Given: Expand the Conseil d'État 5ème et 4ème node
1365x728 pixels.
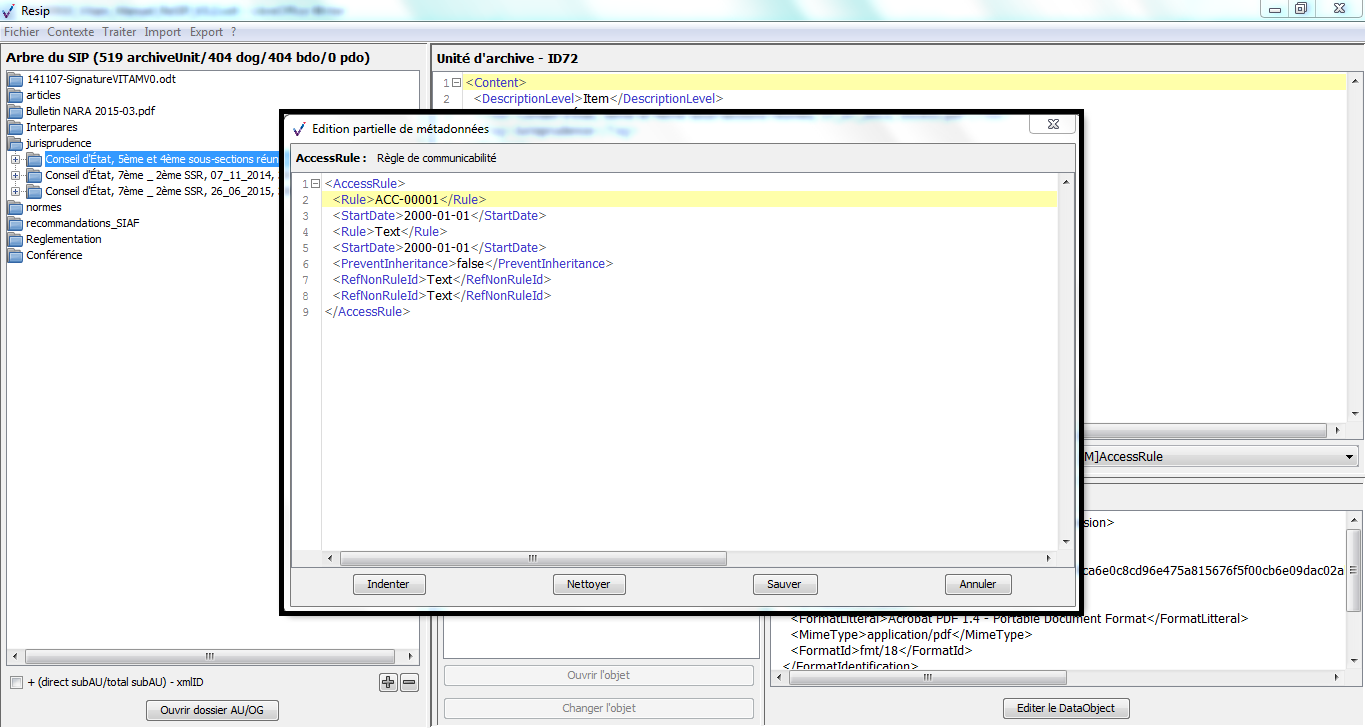Looking at the screenshot, I should coord(16,160).
